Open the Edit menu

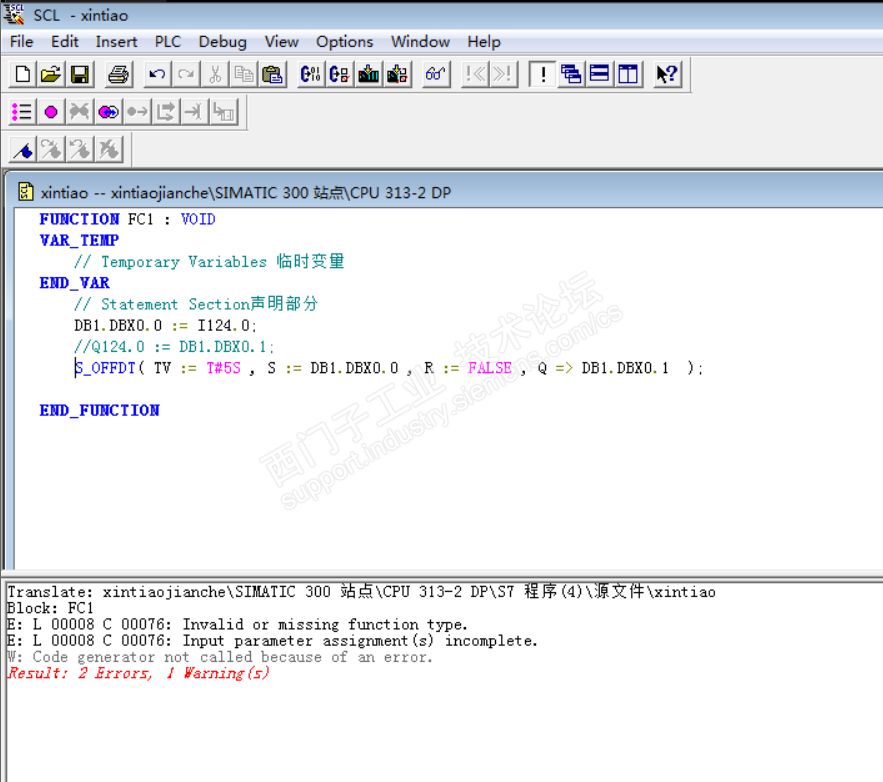click(65, 42)
